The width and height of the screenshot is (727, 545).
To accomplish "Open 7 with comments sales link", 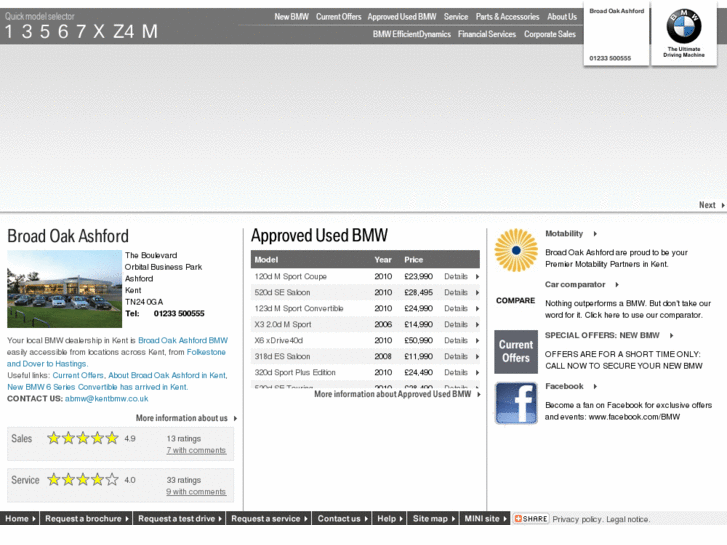I will (x=196, y=450).
